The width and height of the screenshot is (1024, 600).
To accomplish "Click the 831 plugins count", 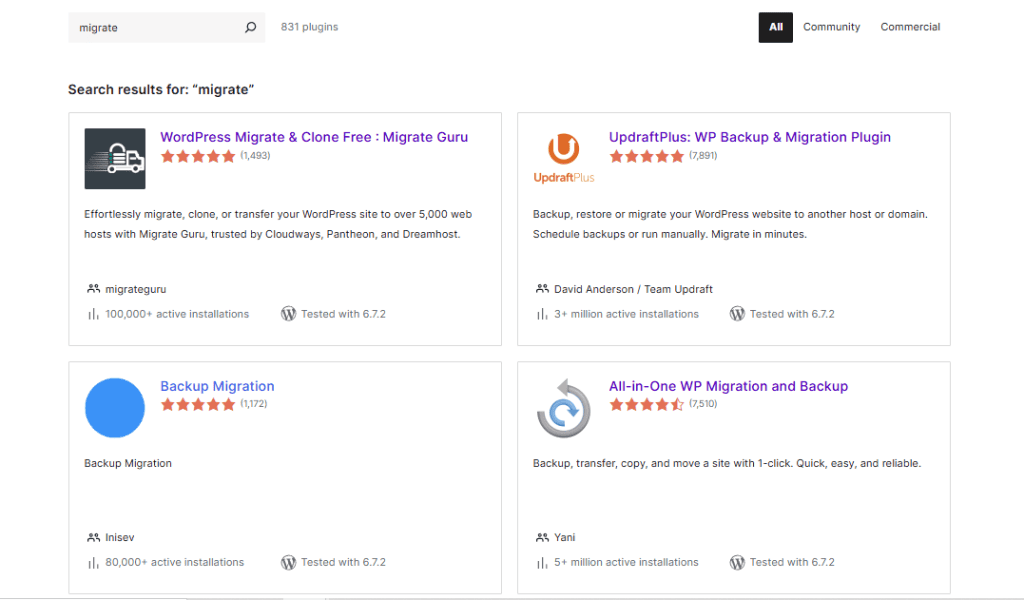I will tap(310, 27).
